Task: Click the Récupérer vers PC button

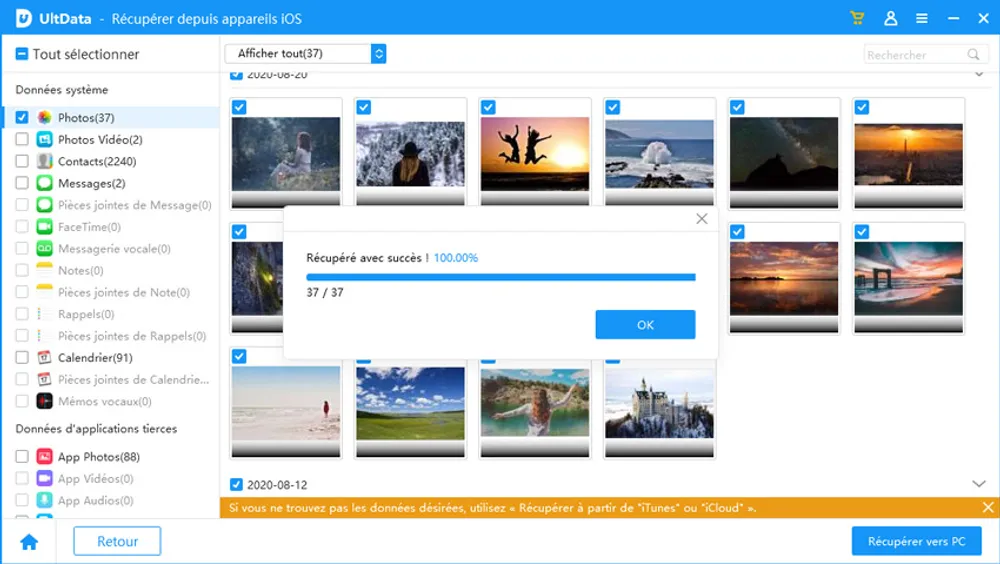Action: click(916, 541)
